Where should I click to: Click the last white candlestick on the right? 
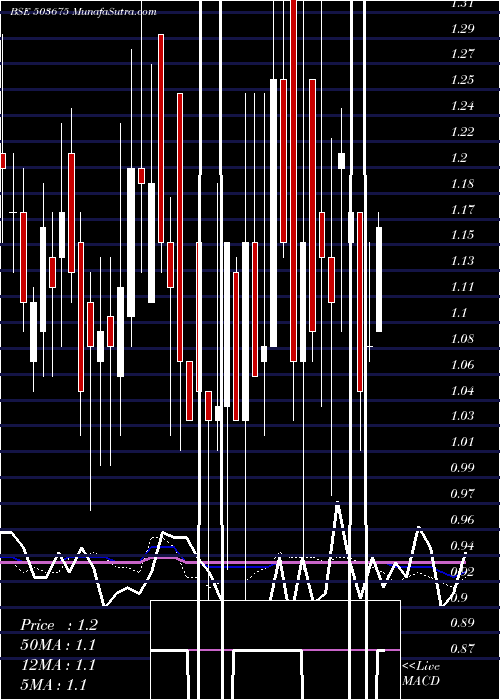pos(379,279)
